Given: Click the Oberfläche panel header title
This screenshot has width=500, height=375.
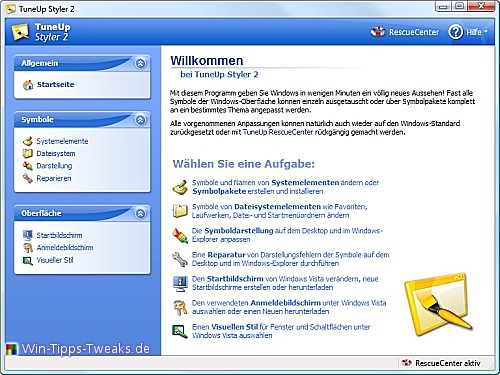Looking at the screenshot, I should 41,213.
